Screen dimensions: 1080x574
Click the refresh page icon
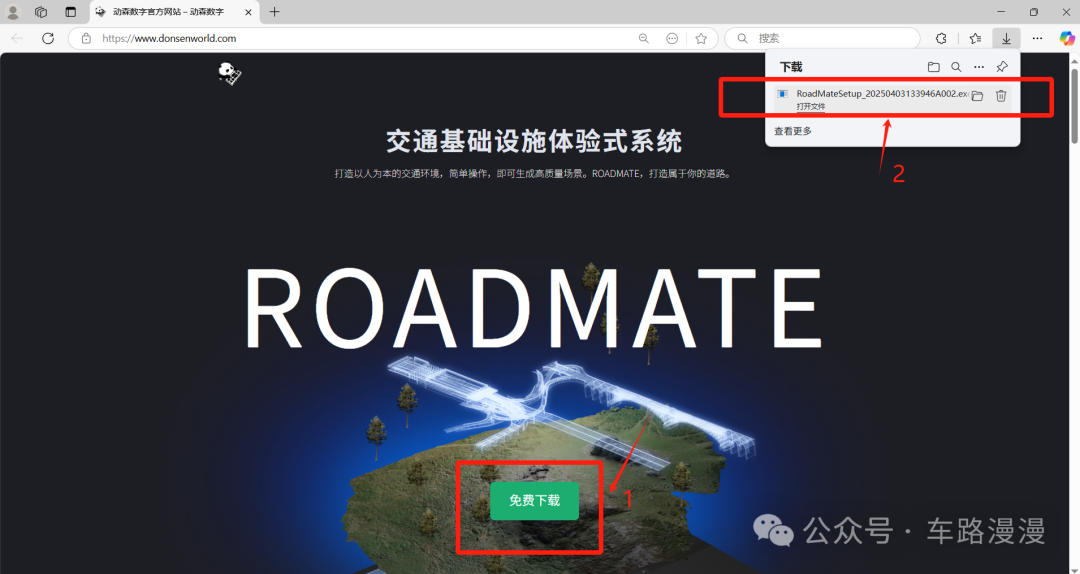[x=48, y=39]
